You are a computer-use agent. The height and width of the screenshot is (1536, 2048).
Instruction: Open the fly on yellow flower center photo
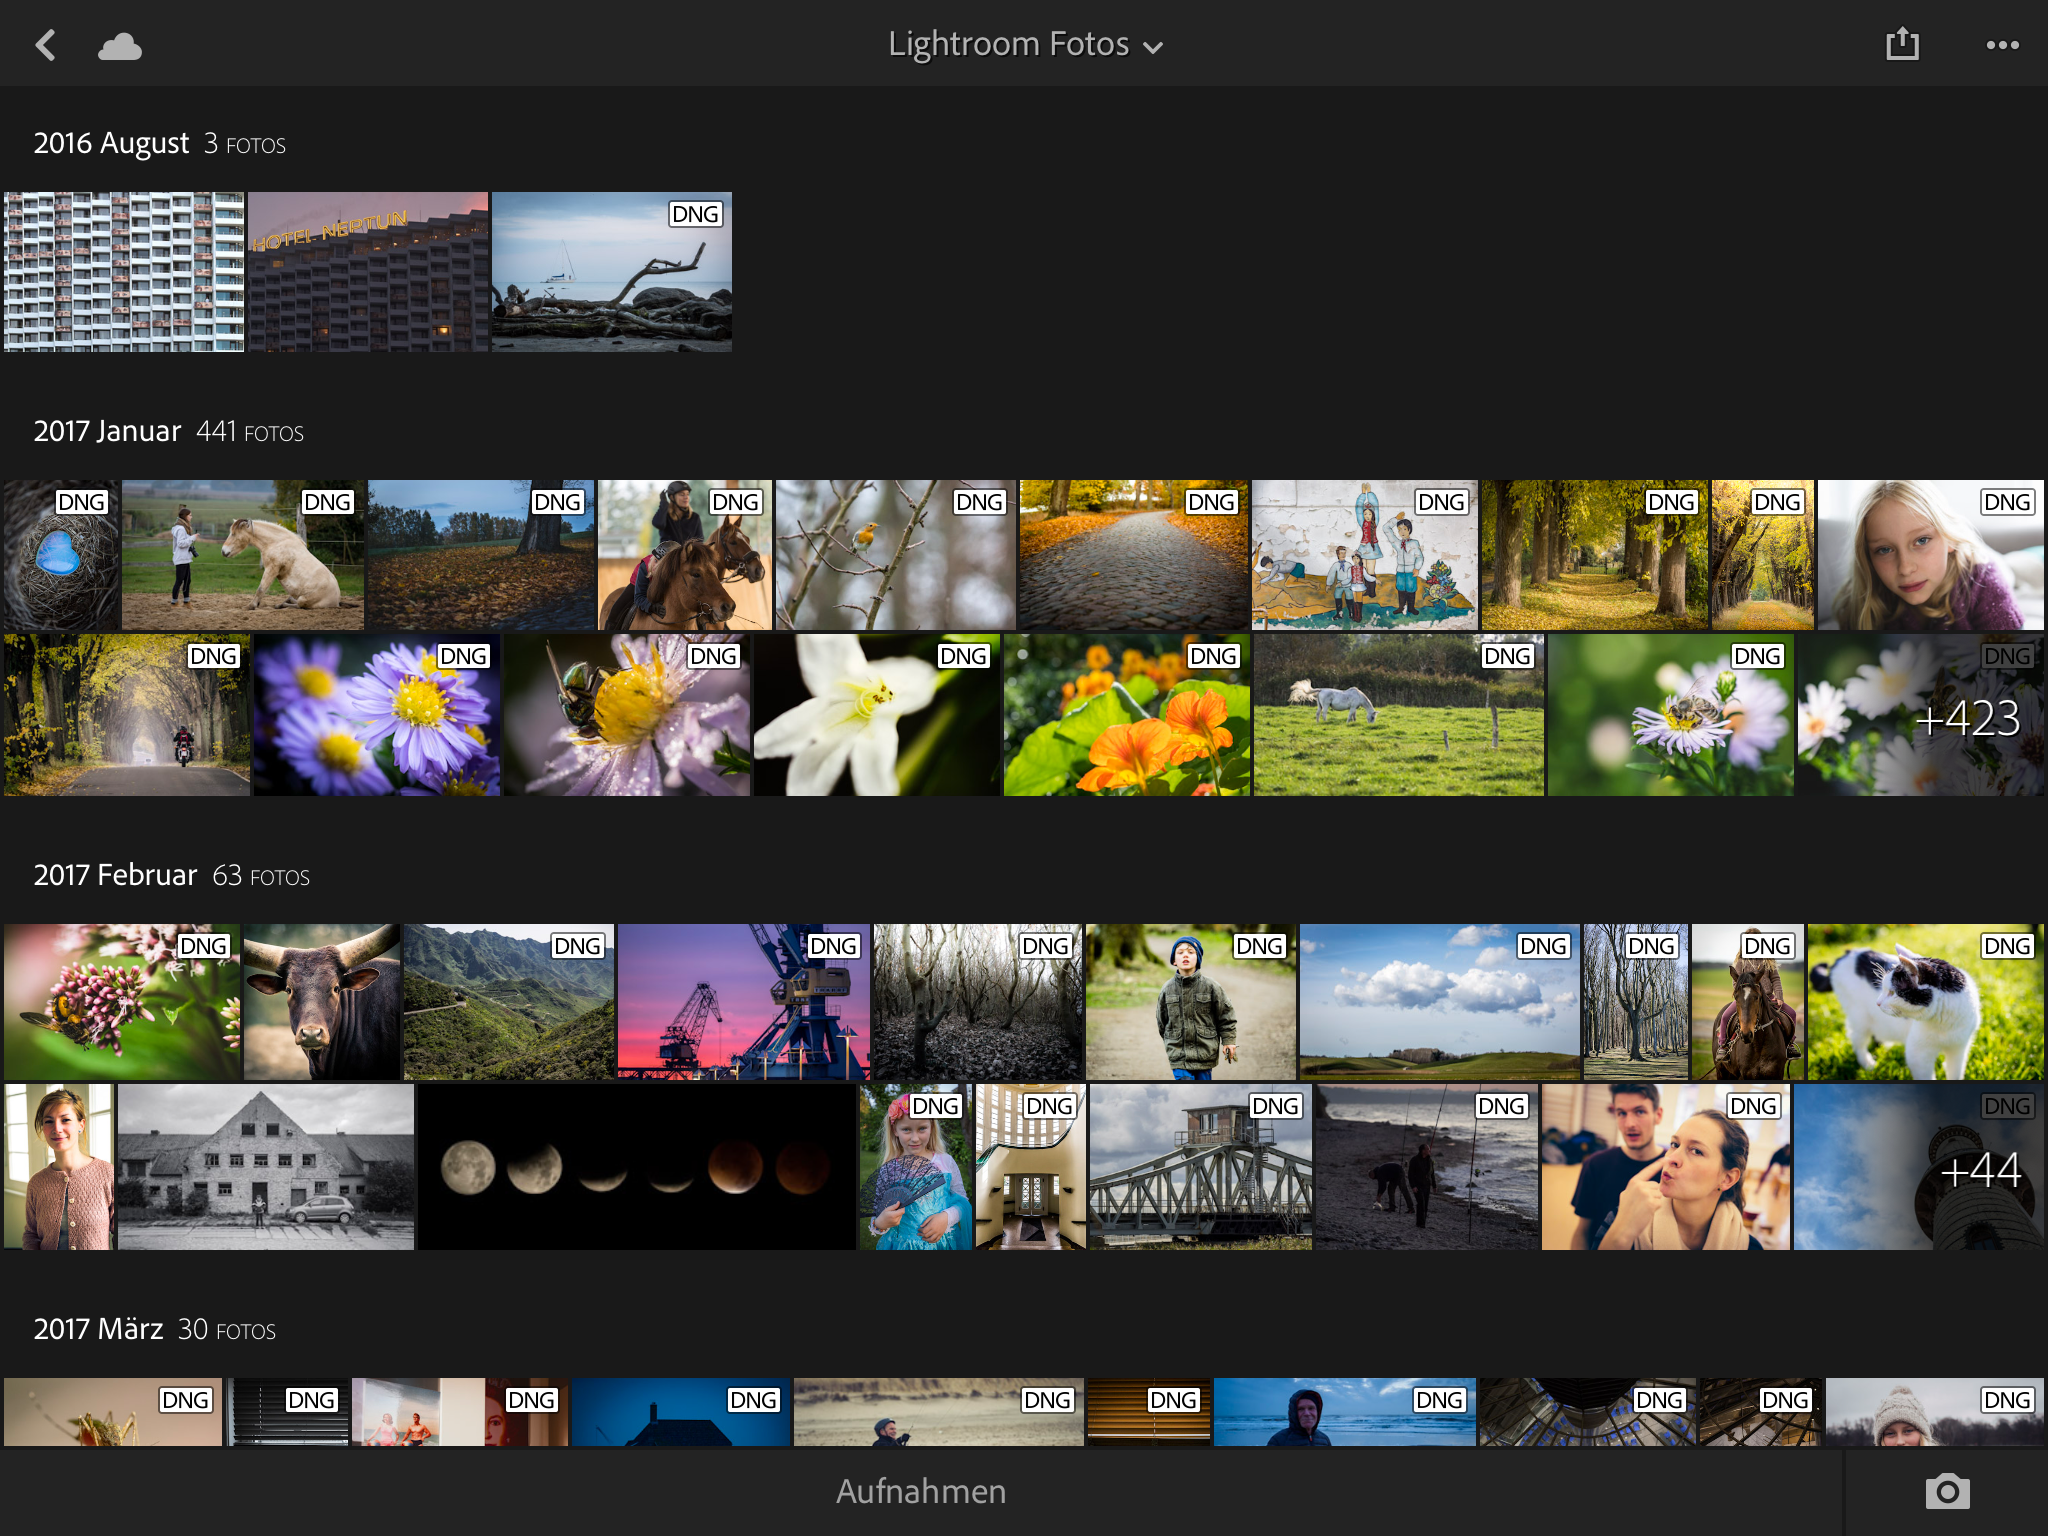627,715
